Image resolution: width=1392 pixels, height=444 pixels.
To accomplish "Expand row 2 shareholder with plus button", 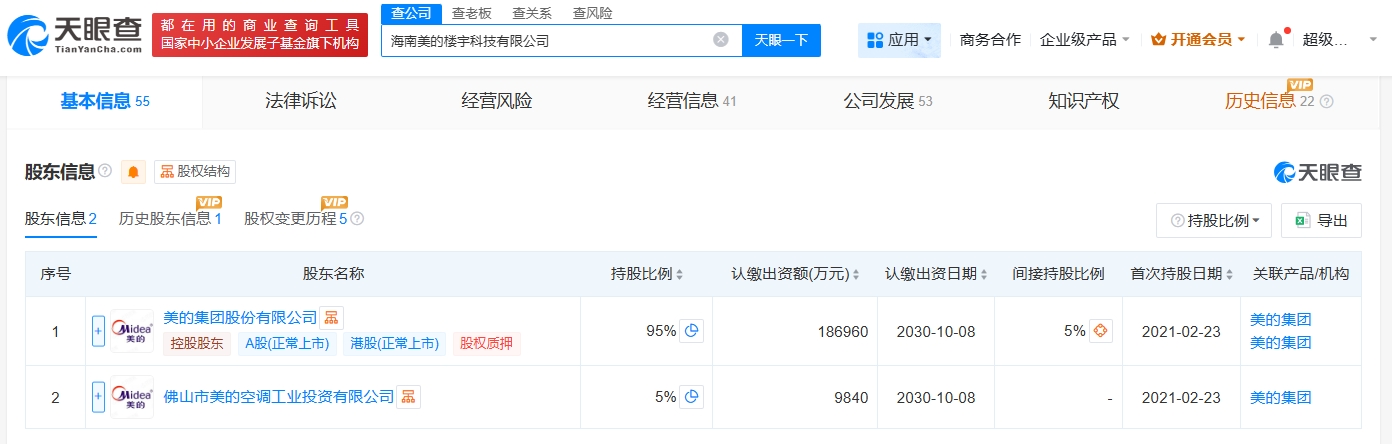I will tap(98, 397).
